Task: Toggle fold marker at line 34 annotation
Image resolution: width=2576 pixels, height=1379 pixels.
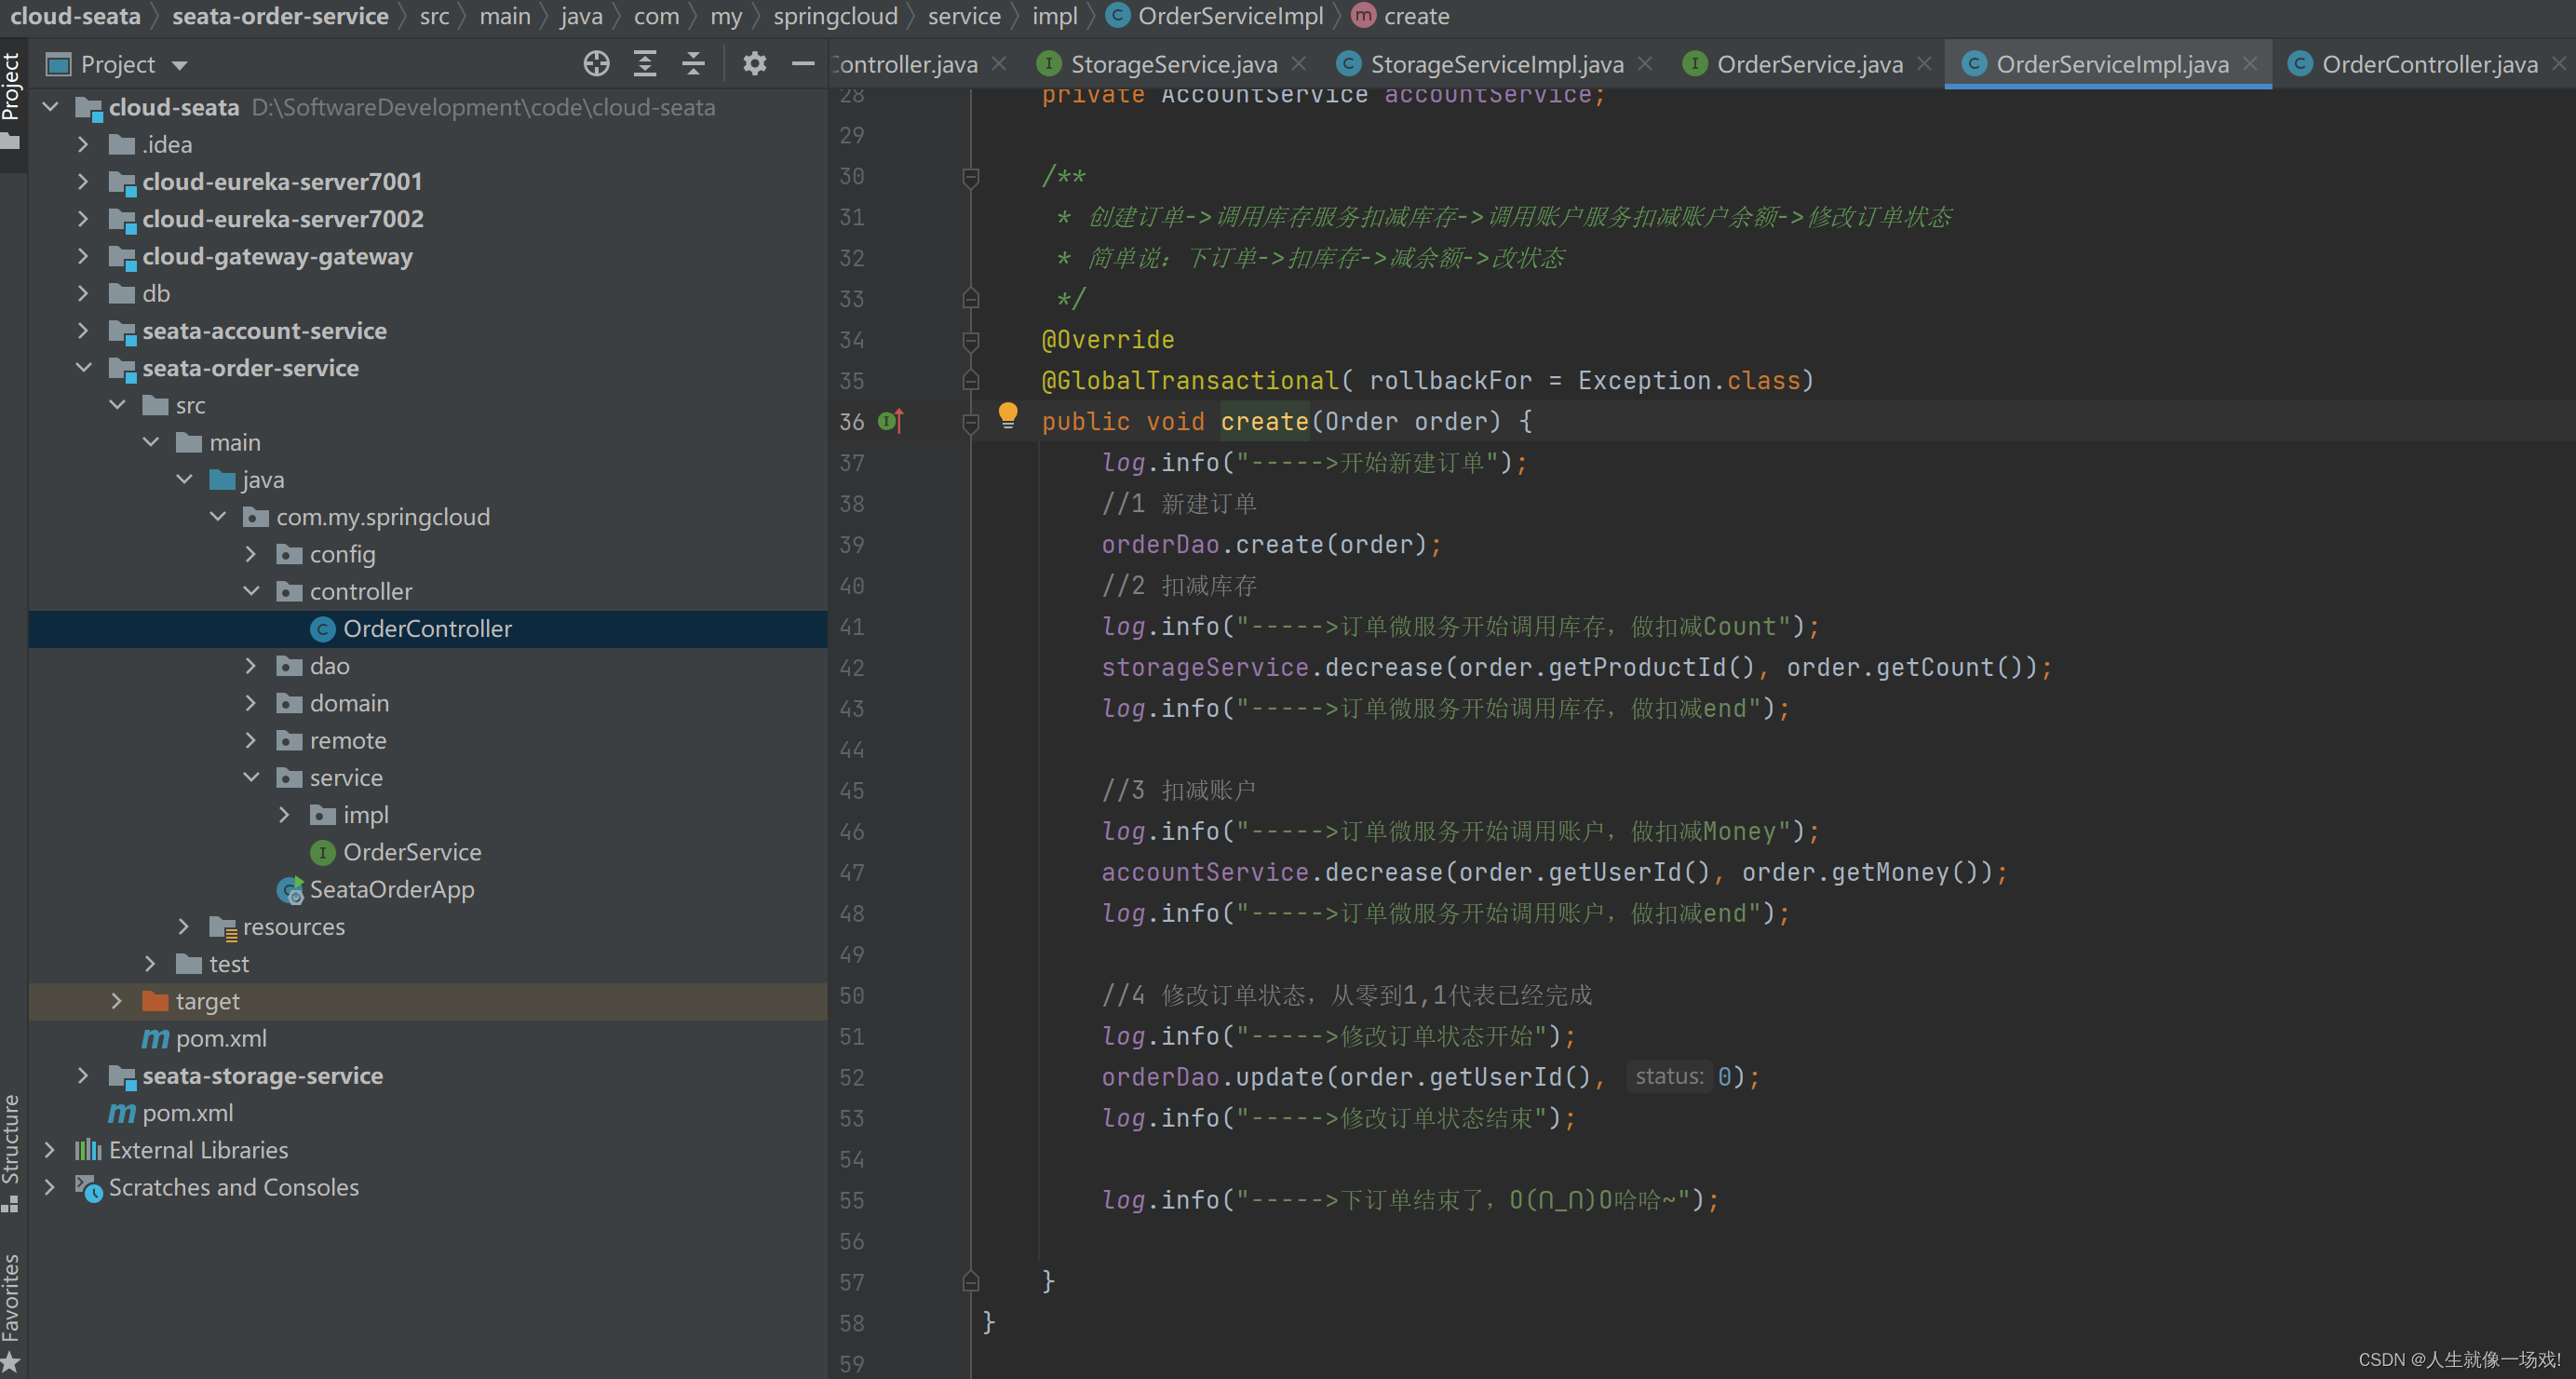Action: click(970, 340)
